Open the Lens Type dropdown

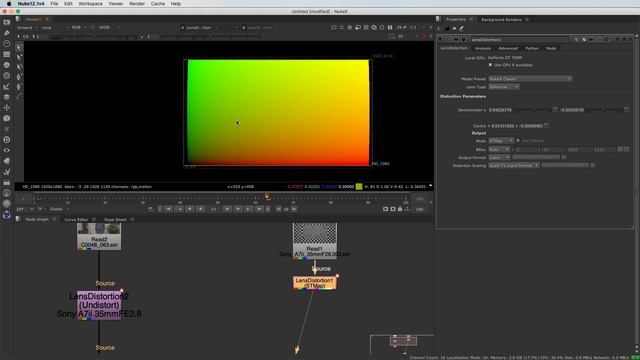[504, 87]
